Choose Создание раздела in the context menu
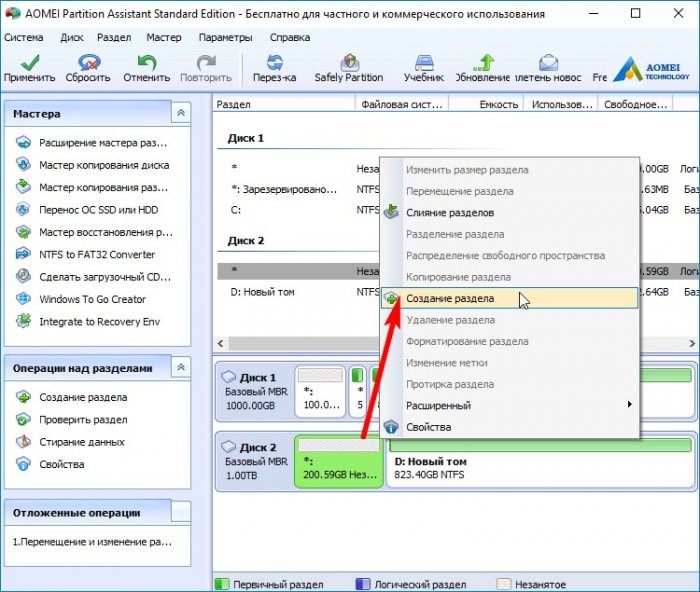The image size is (700, 592). [x=509, y=298]
